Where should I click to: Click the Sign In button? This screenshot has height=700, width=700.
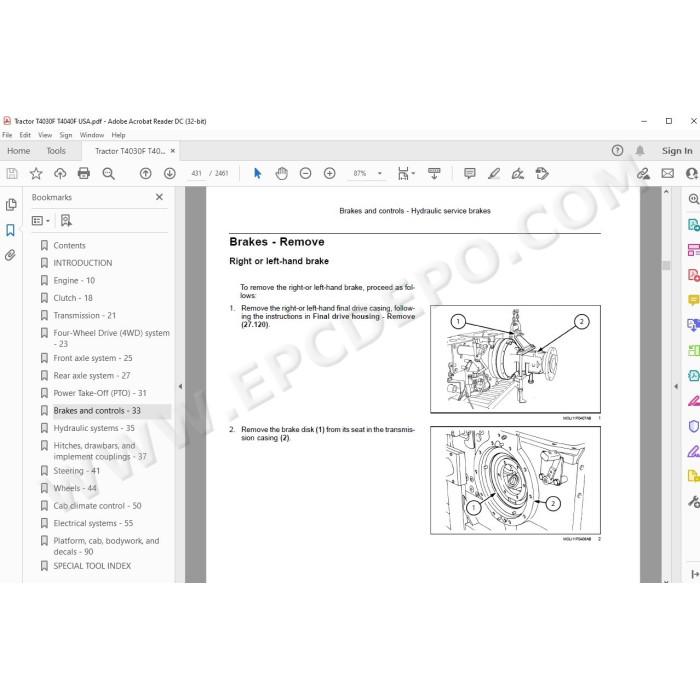point(677,151)
